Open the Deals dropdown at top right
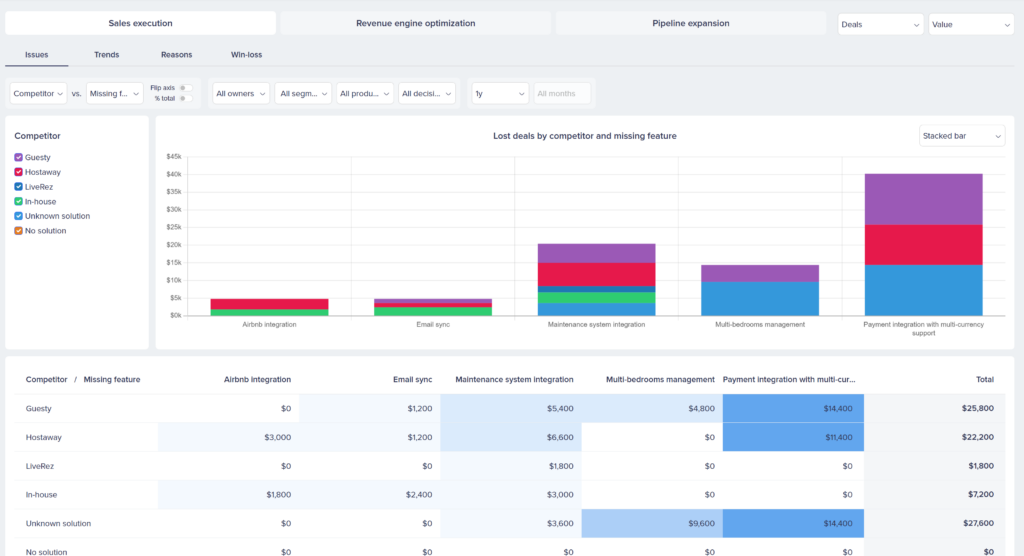This screenshot has height=556, width=1024. (880, 24)
